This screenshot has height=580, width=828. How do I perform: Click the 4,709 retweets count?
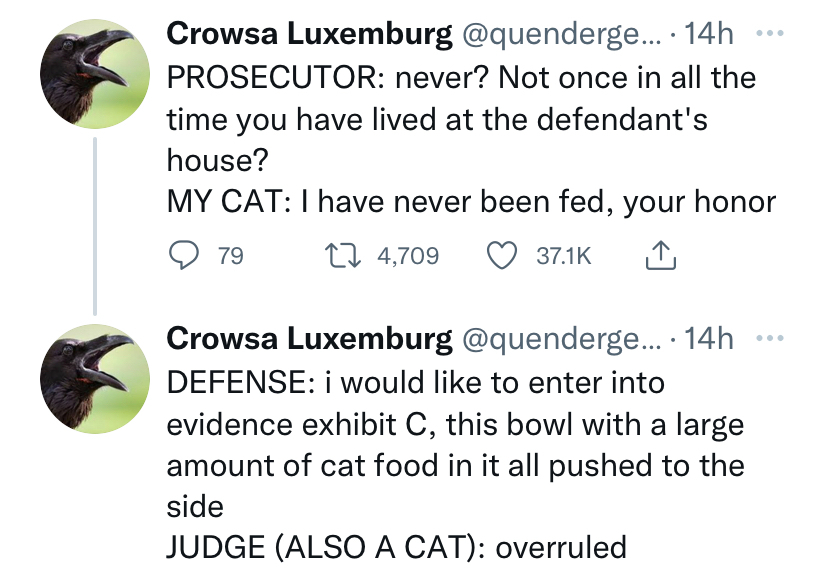(x=408, y=257)
